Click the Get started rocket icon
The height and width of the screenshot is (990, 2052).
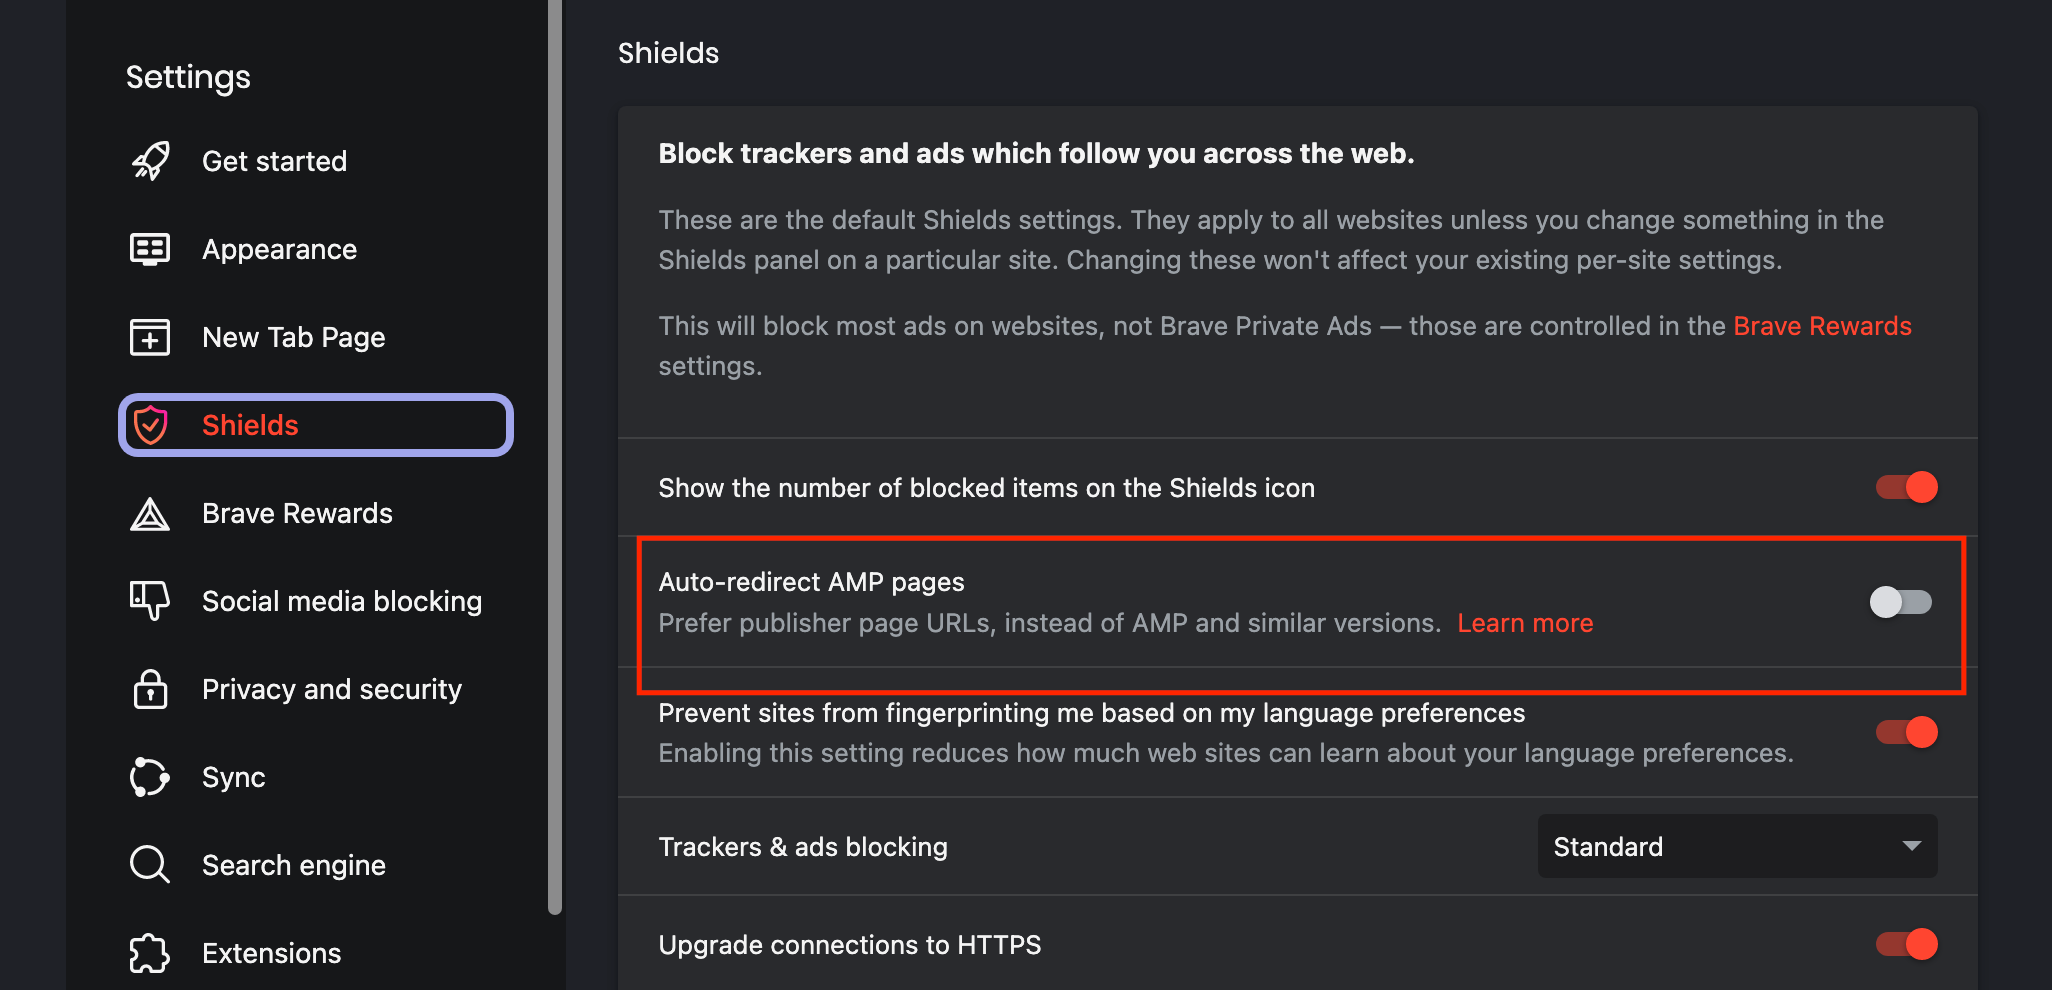(150, 161)
